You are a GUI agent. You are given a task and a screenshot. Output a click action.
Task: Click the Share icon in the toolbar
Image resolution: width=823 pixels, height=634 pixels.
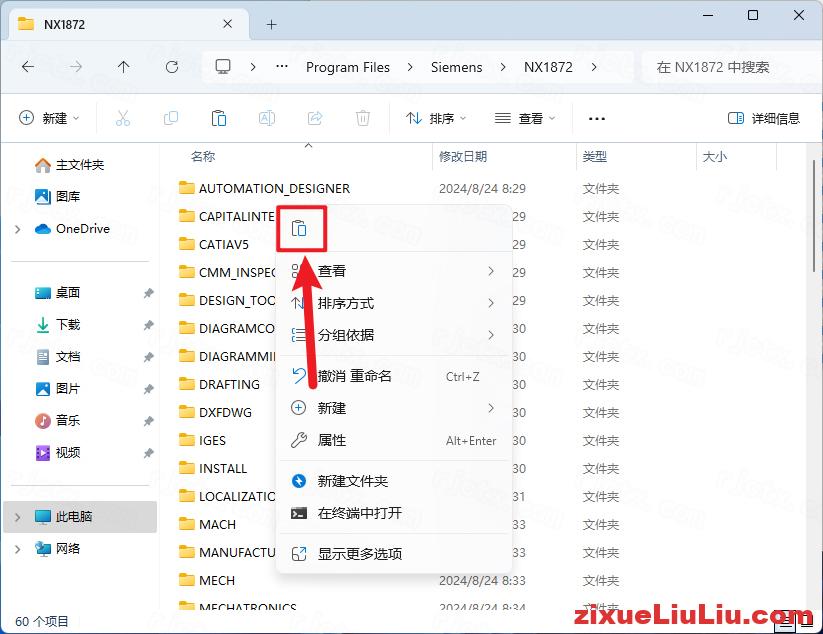click(315, 118)
